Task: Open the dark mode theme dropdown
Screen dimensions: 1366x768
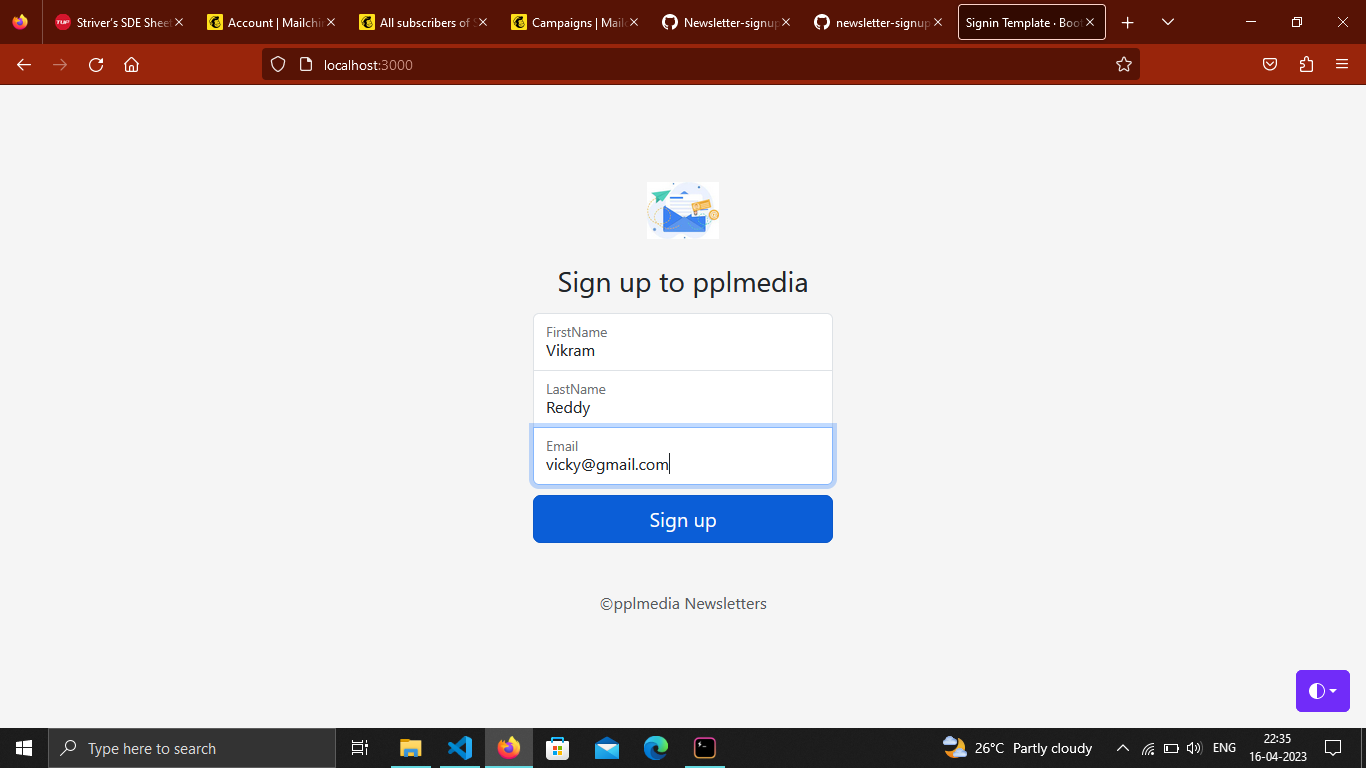Action: pyautogui.click(x=1322, y=690)
